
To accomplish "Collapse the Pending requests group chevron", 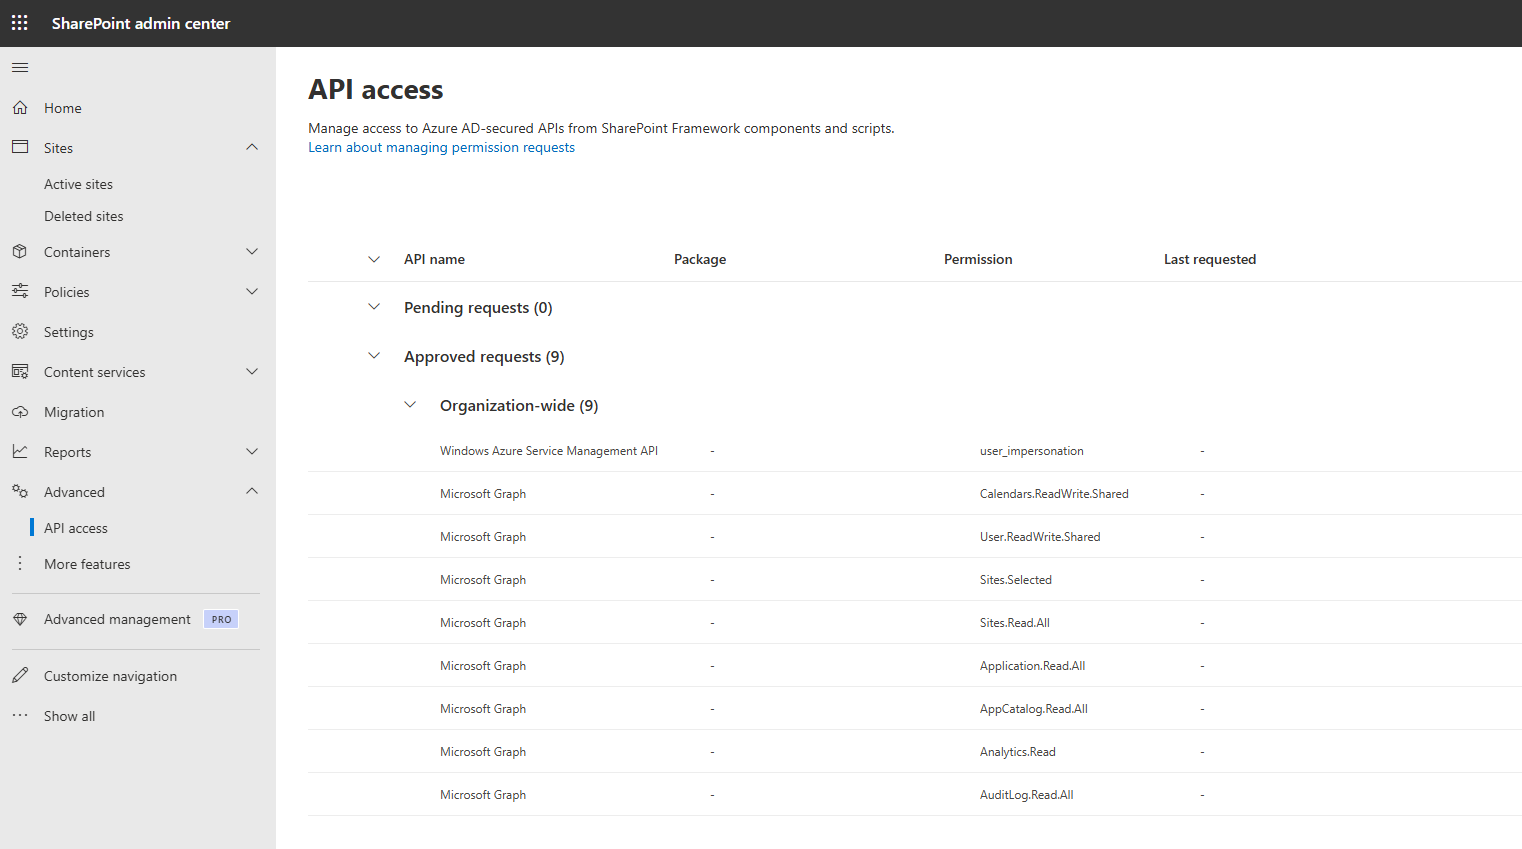I will click(374, 307).
